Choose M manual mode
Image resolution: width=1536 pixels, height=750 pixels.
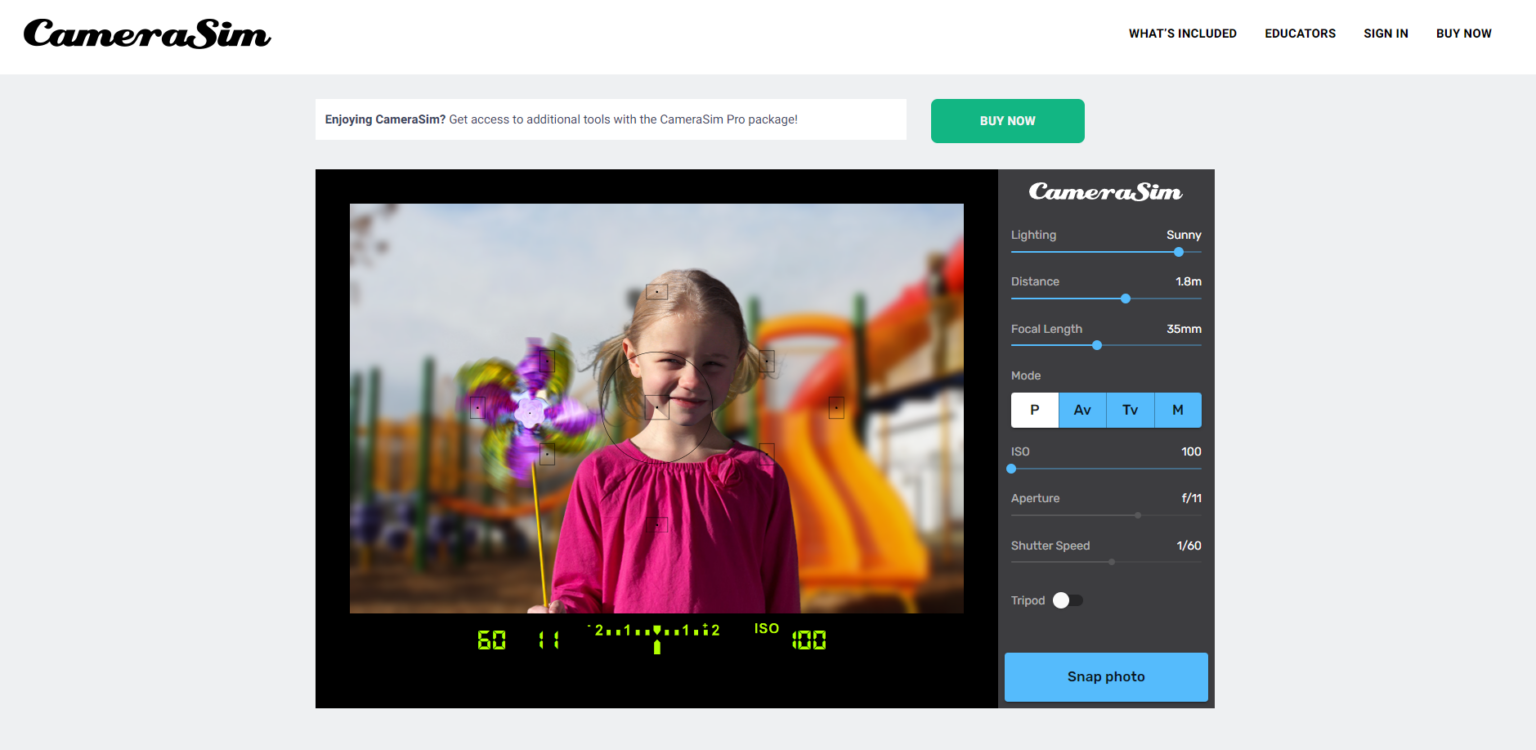1178,410
